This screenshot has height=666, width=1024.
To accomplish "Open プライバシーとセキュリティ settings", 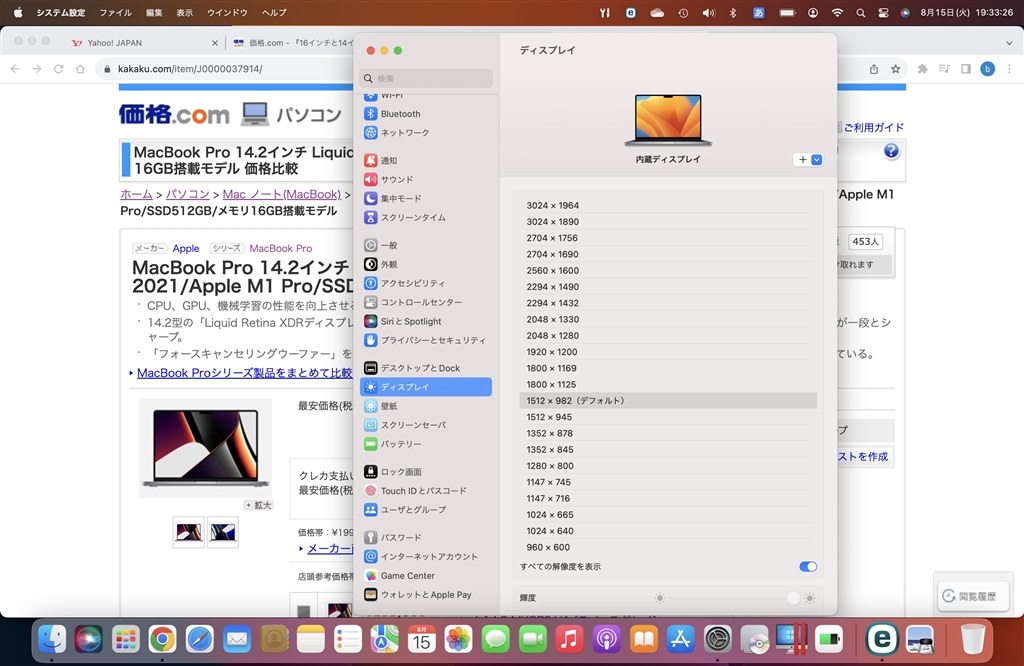I will click(426, 340).
